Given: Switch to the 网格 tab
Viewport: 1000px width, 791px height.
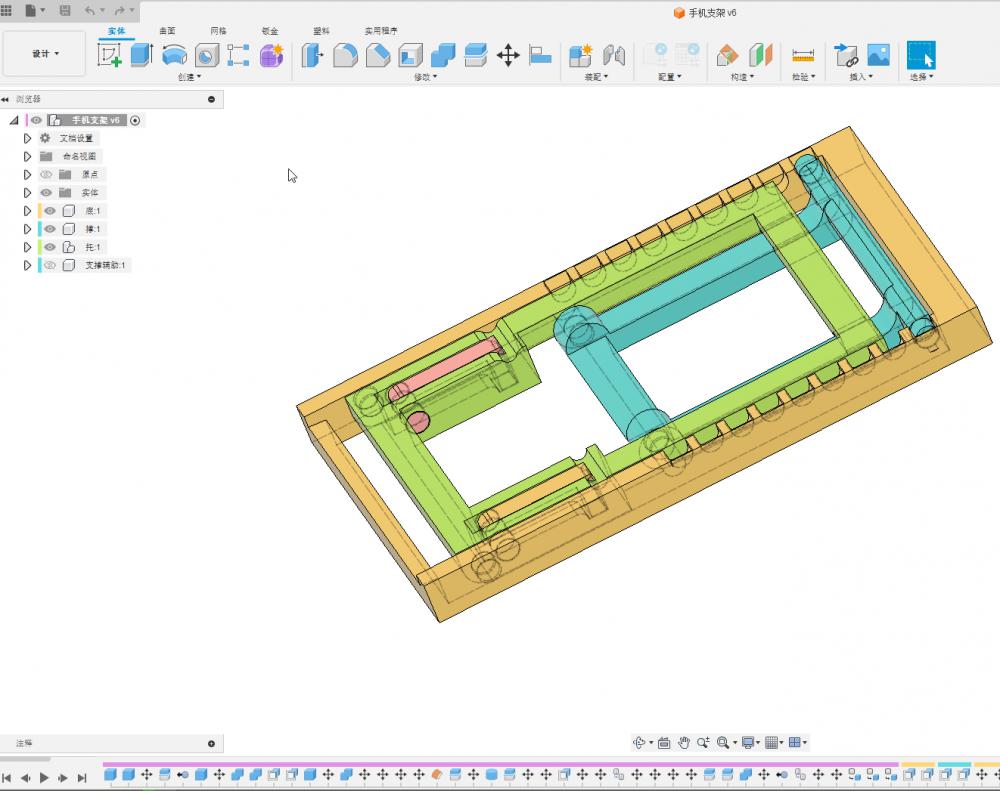Looking at the screenshot, I should click(218, 31).
